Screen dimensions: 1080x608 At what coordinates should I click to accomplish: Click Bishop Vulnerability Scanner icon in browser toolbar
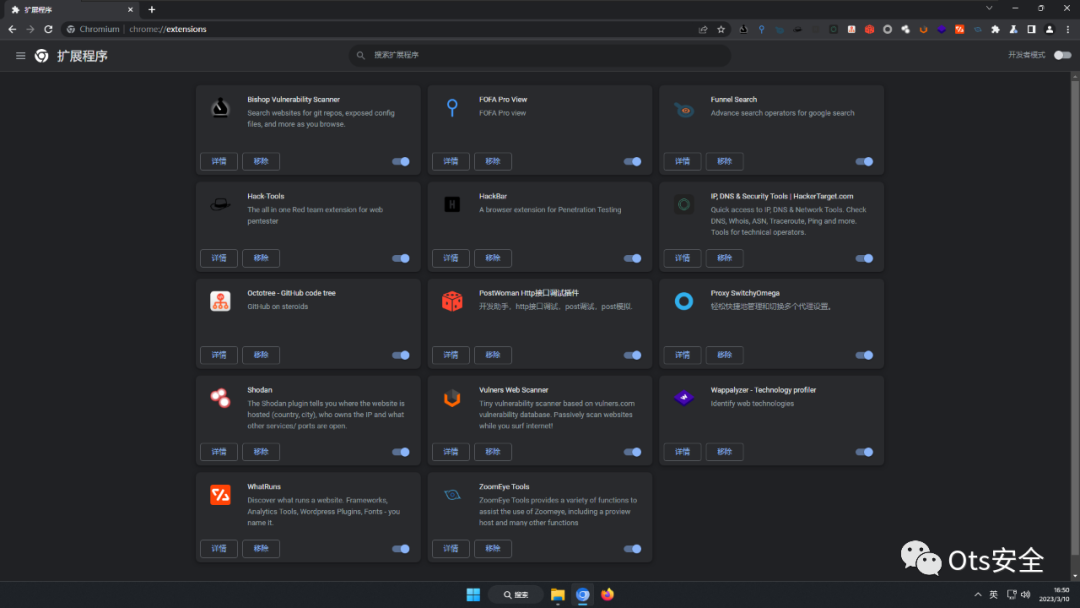[743, 30]
